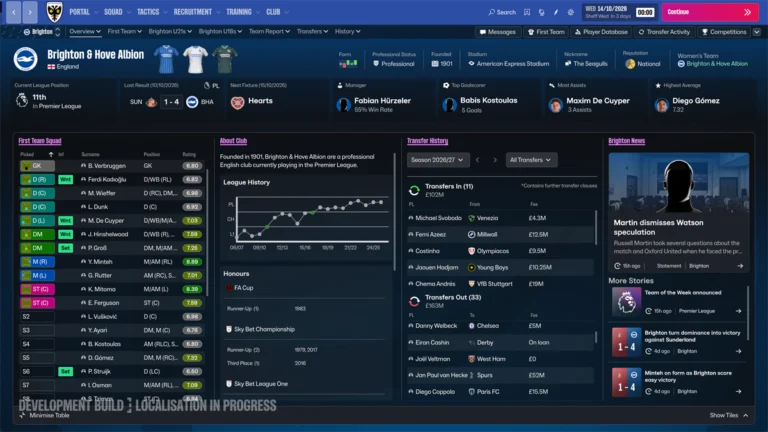
Task: Open the Brighton News heading link
Action: 626,141
